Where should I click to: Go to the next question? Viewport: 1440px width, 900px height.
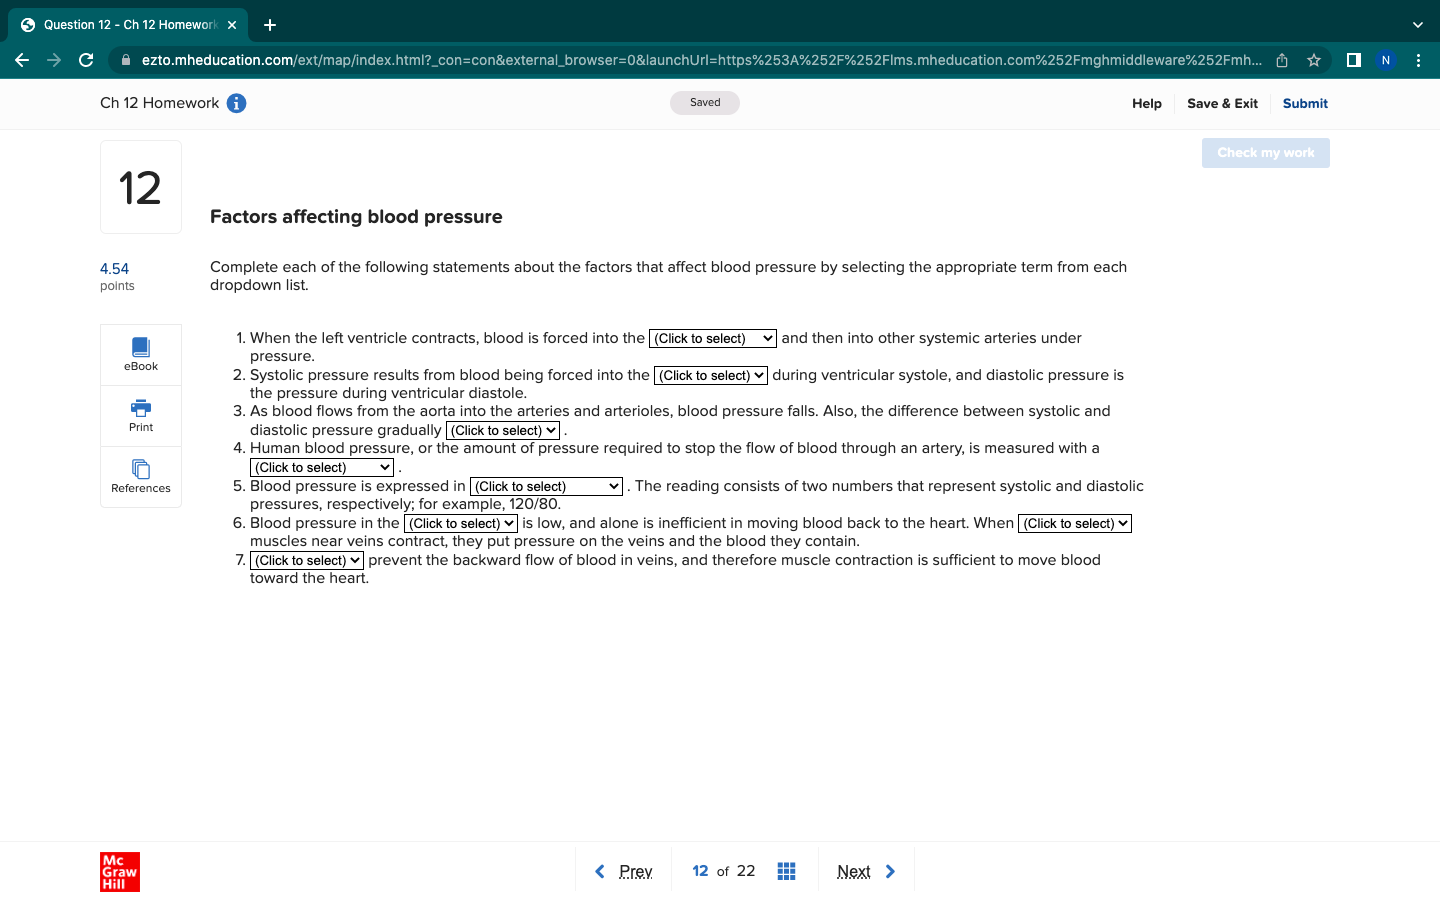[x=866, y=871]
